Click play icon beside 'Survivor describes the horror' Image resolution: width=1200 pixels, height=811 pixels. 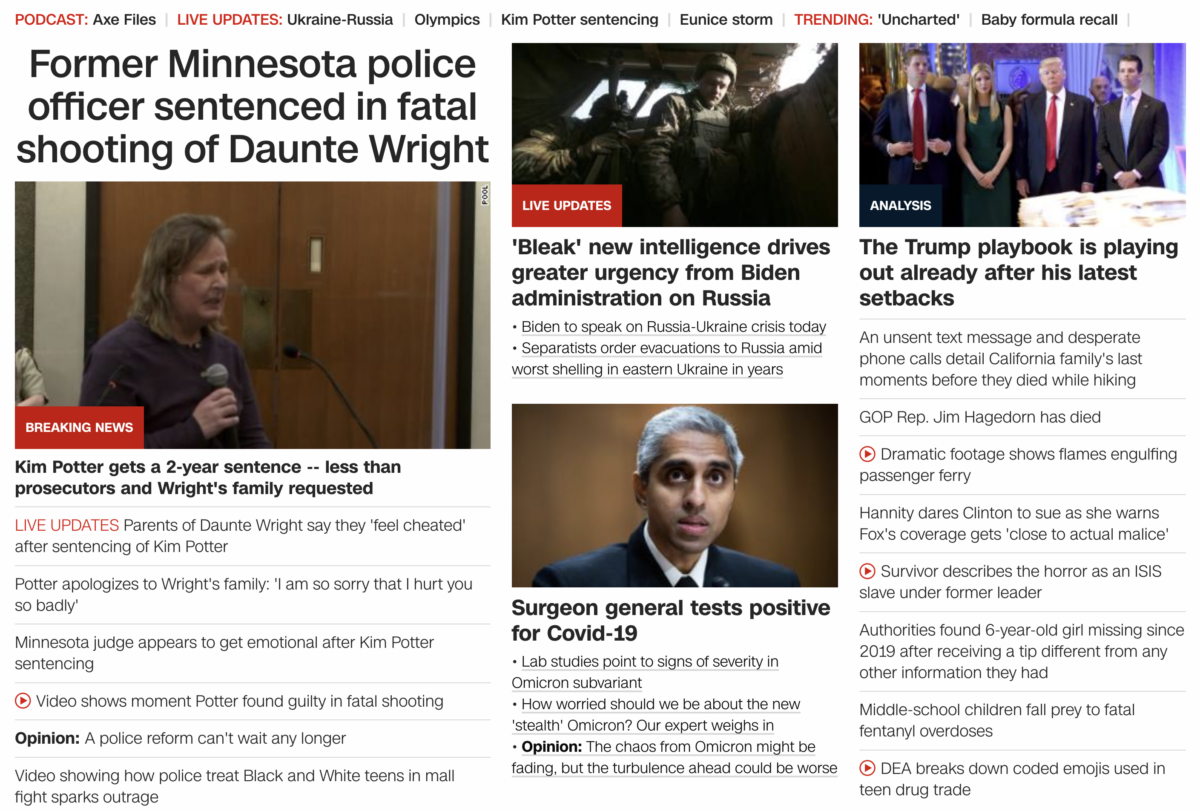click(868, 571)
